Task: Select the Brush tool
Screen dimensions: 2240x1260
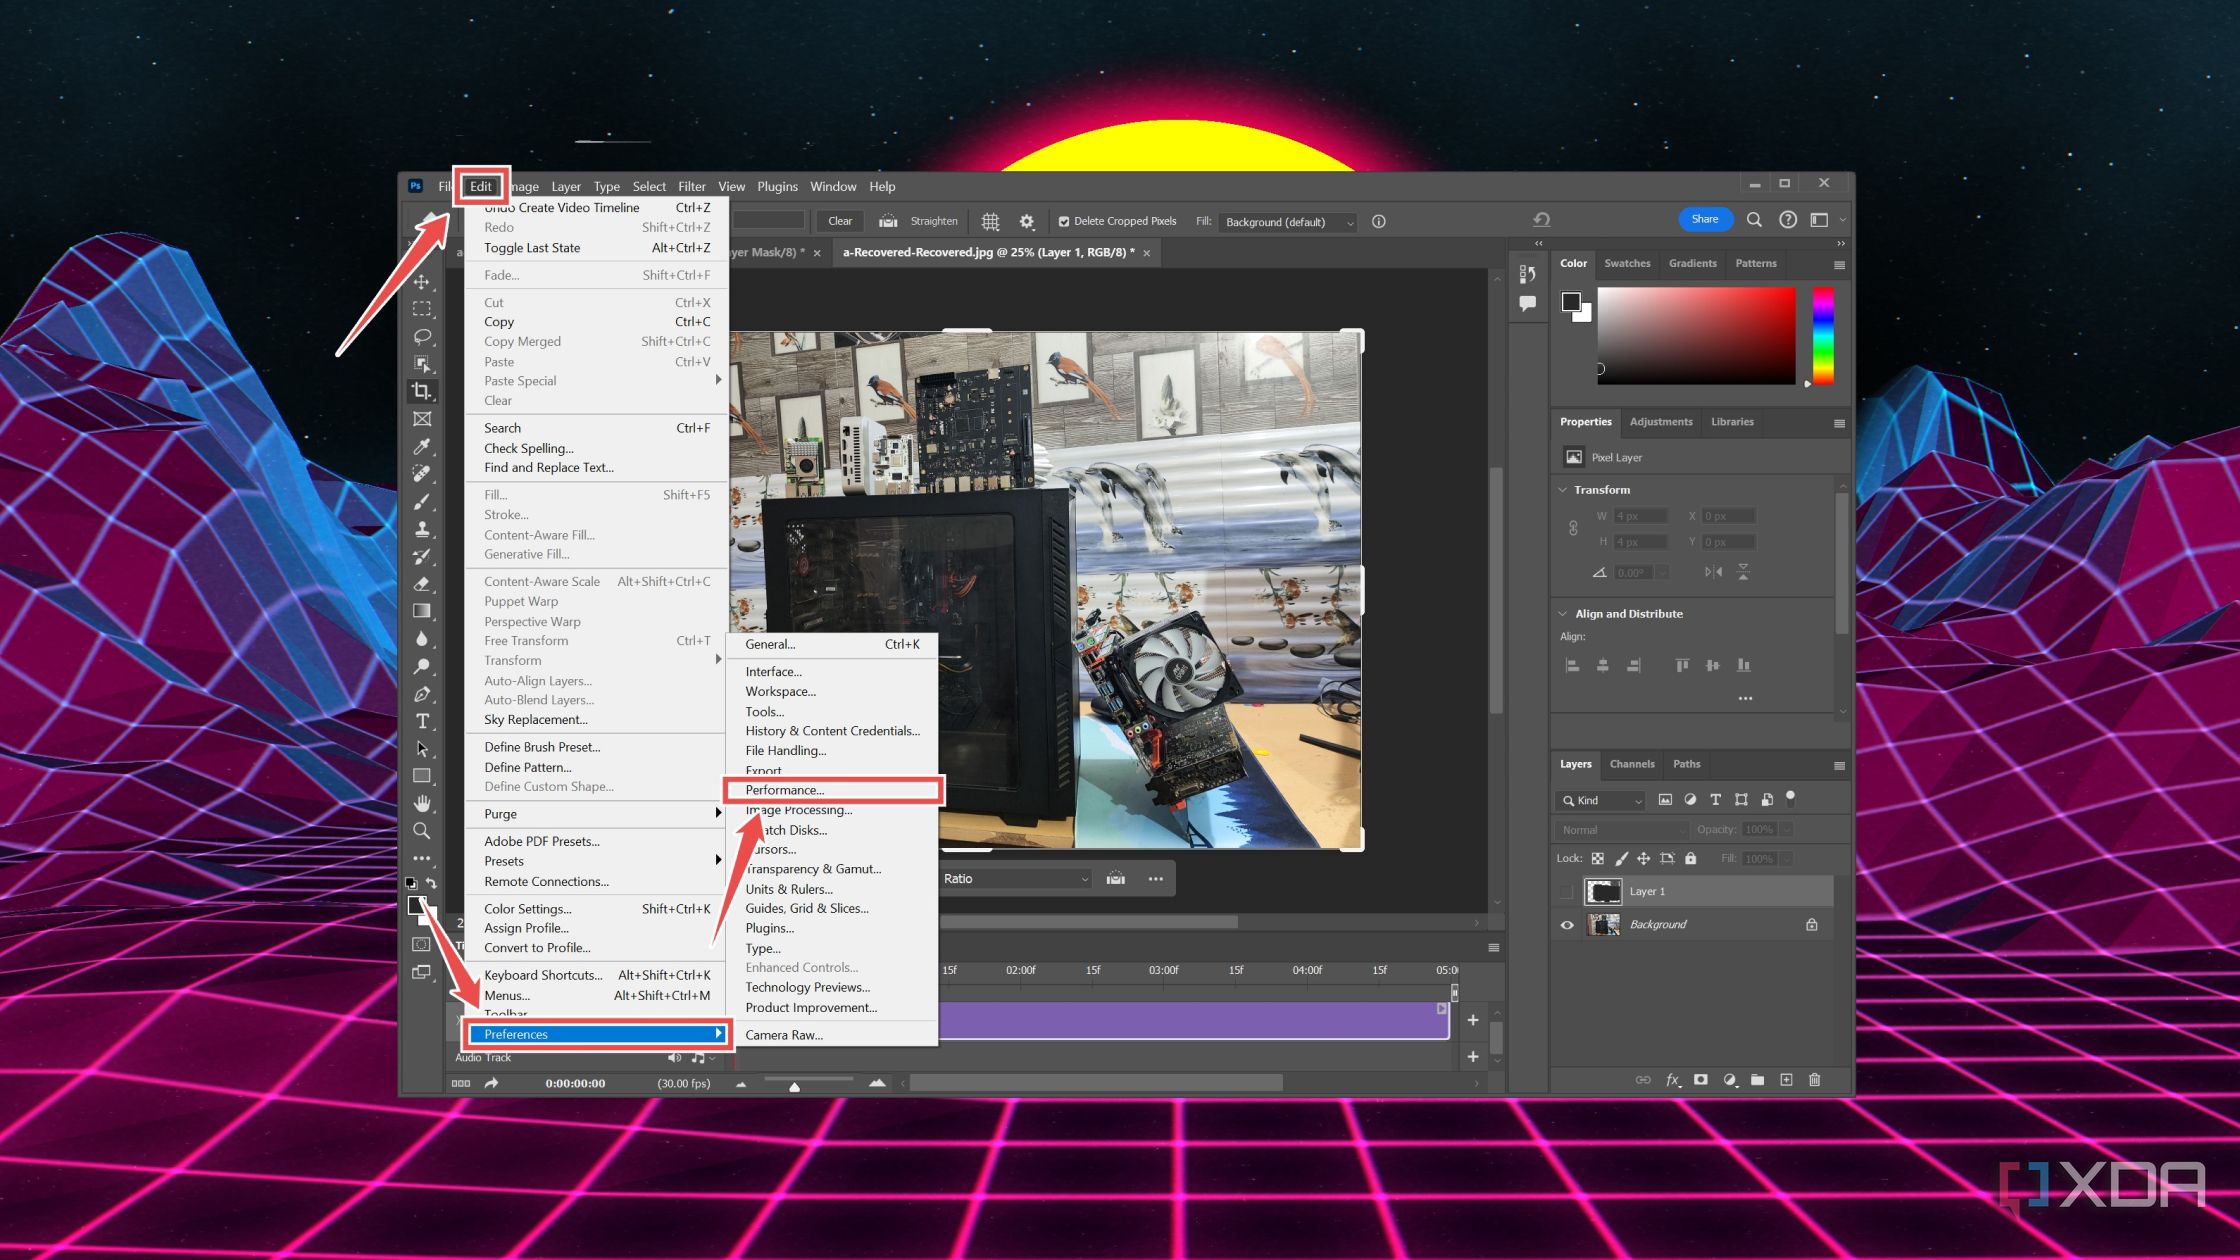Action: click(422, 501)
